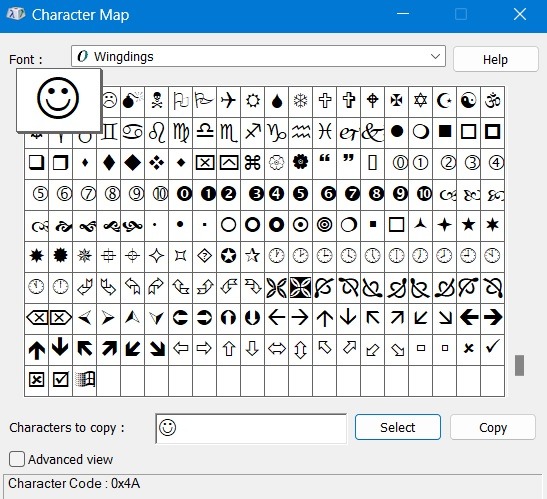Select the sun symbol character
547x499 pixels.
click(x=253, y=101)
